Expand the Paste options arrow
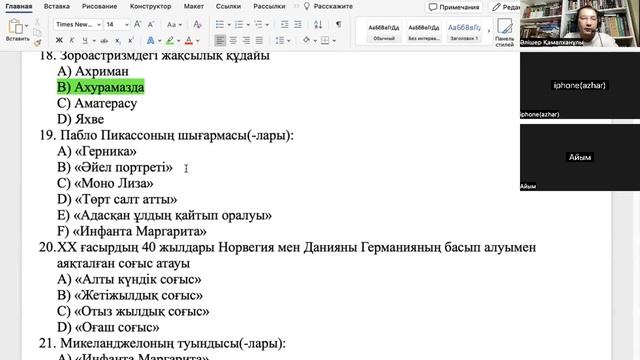 pos(27,26)
